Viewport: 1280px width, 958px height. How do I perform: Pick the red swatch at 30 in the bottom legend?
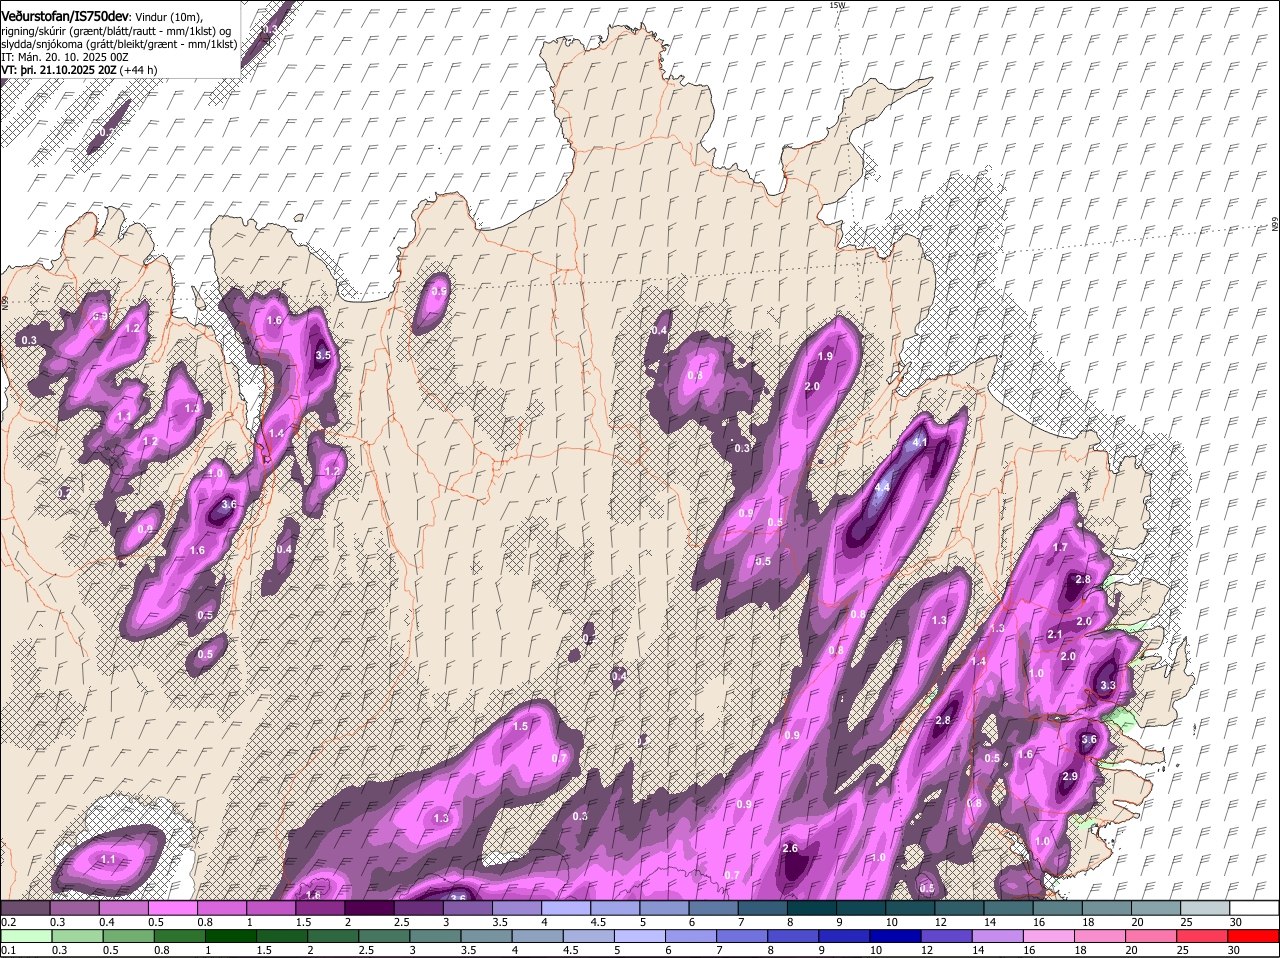click(1253, 937)
